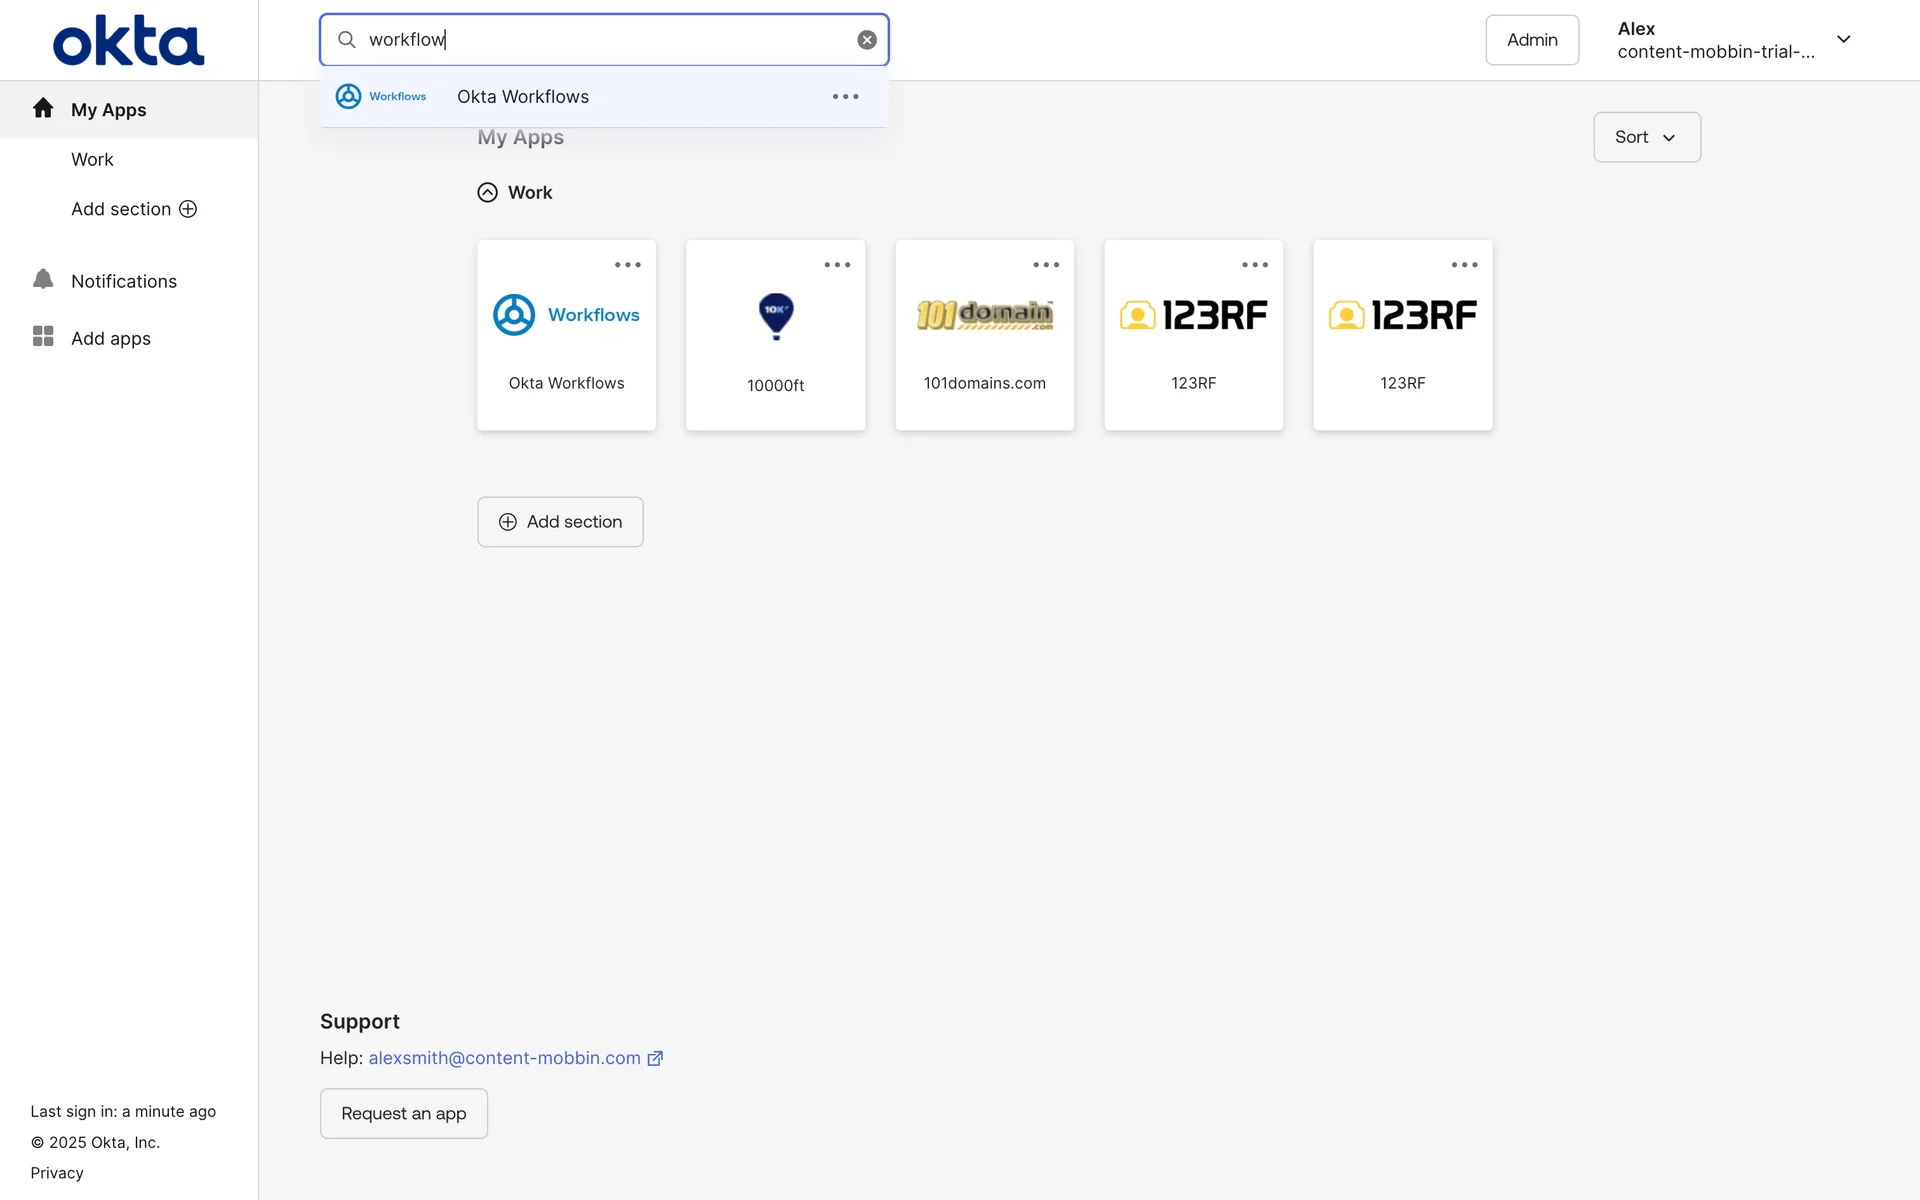Image resolution: width=1920 pixels, height=1200 pixels.
Task: Select Work in the sidebar
Action: click(92, 160)
